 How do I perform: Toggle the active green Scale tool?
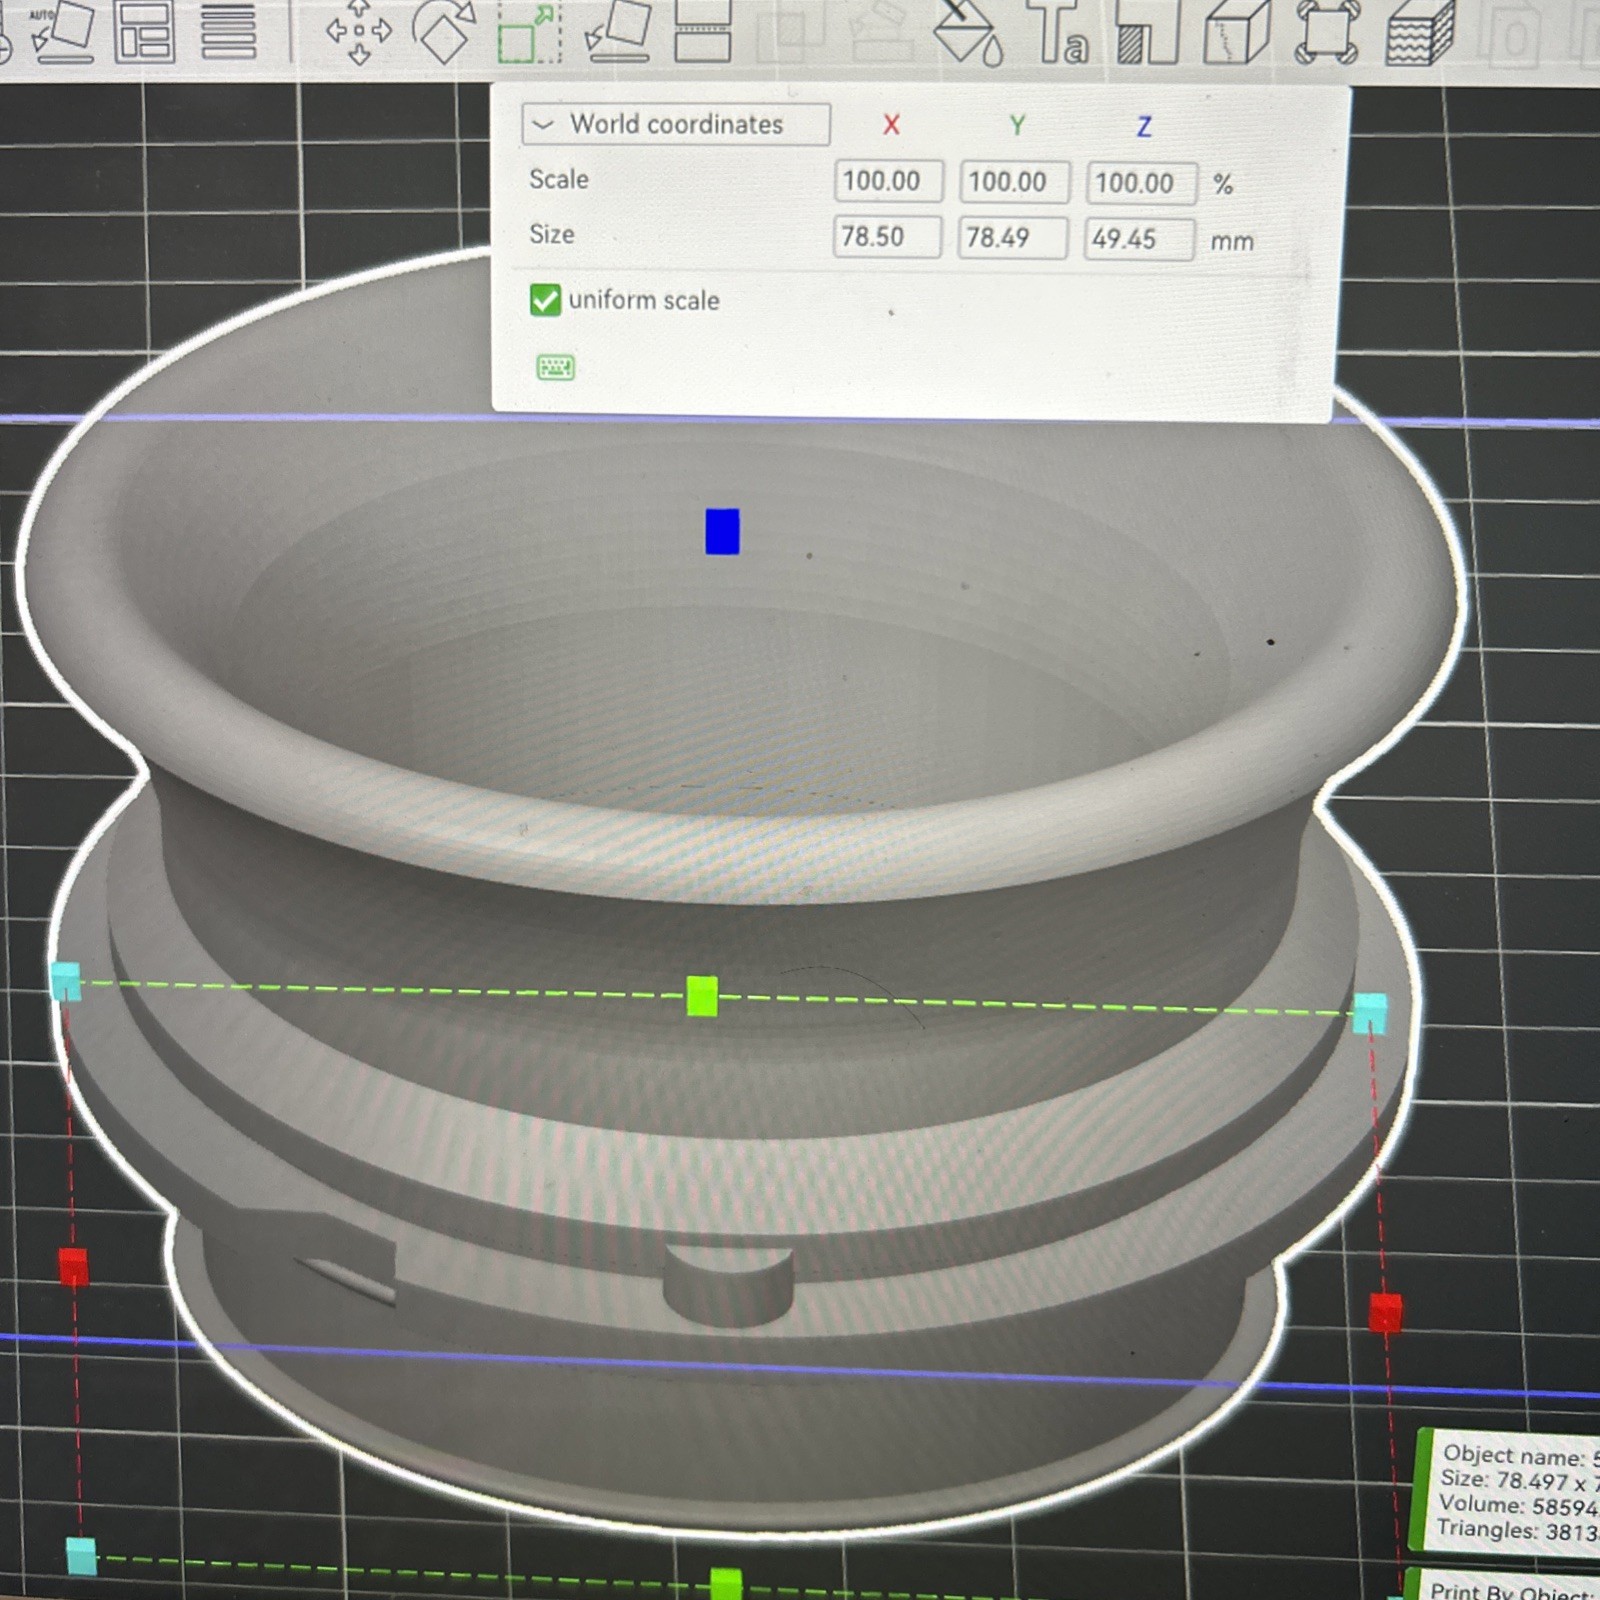coord(529,32)
